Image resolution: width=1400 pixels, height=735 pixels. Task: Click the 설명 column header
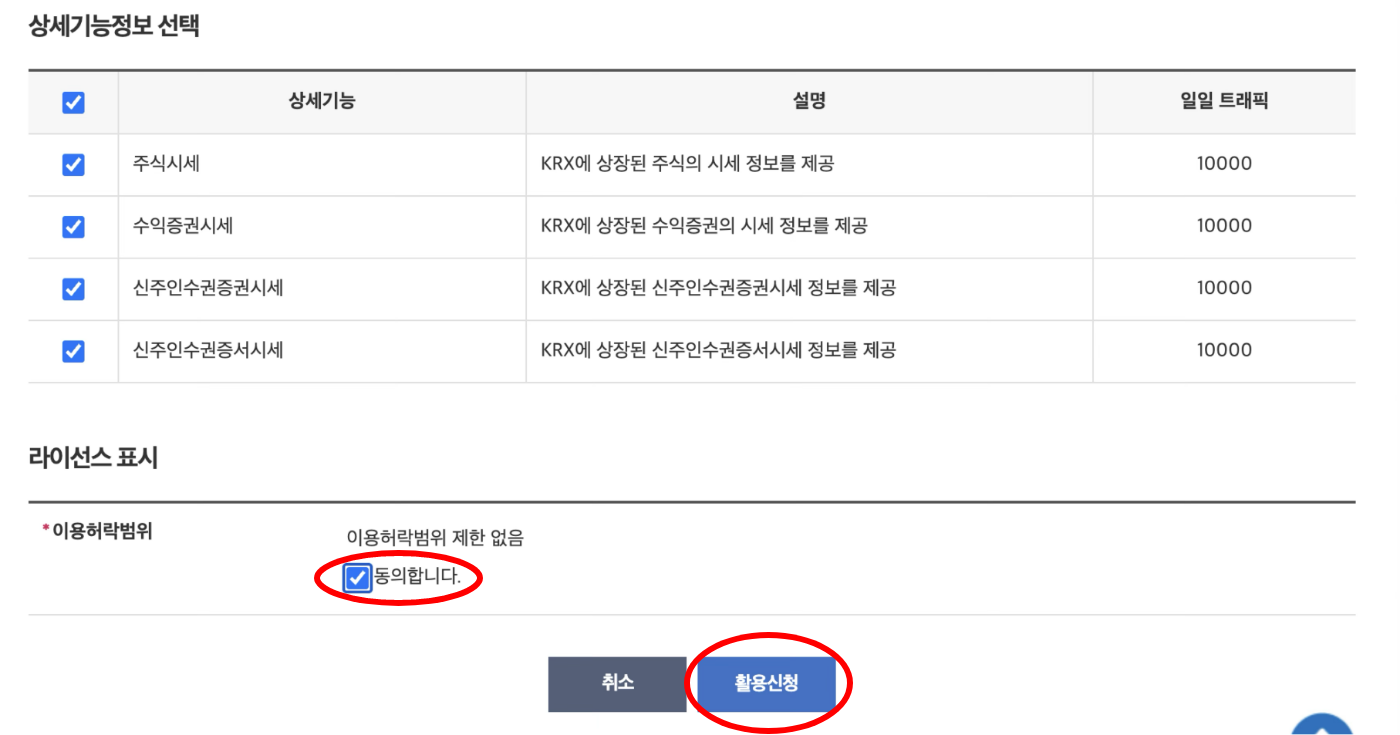tap(807, 101)
